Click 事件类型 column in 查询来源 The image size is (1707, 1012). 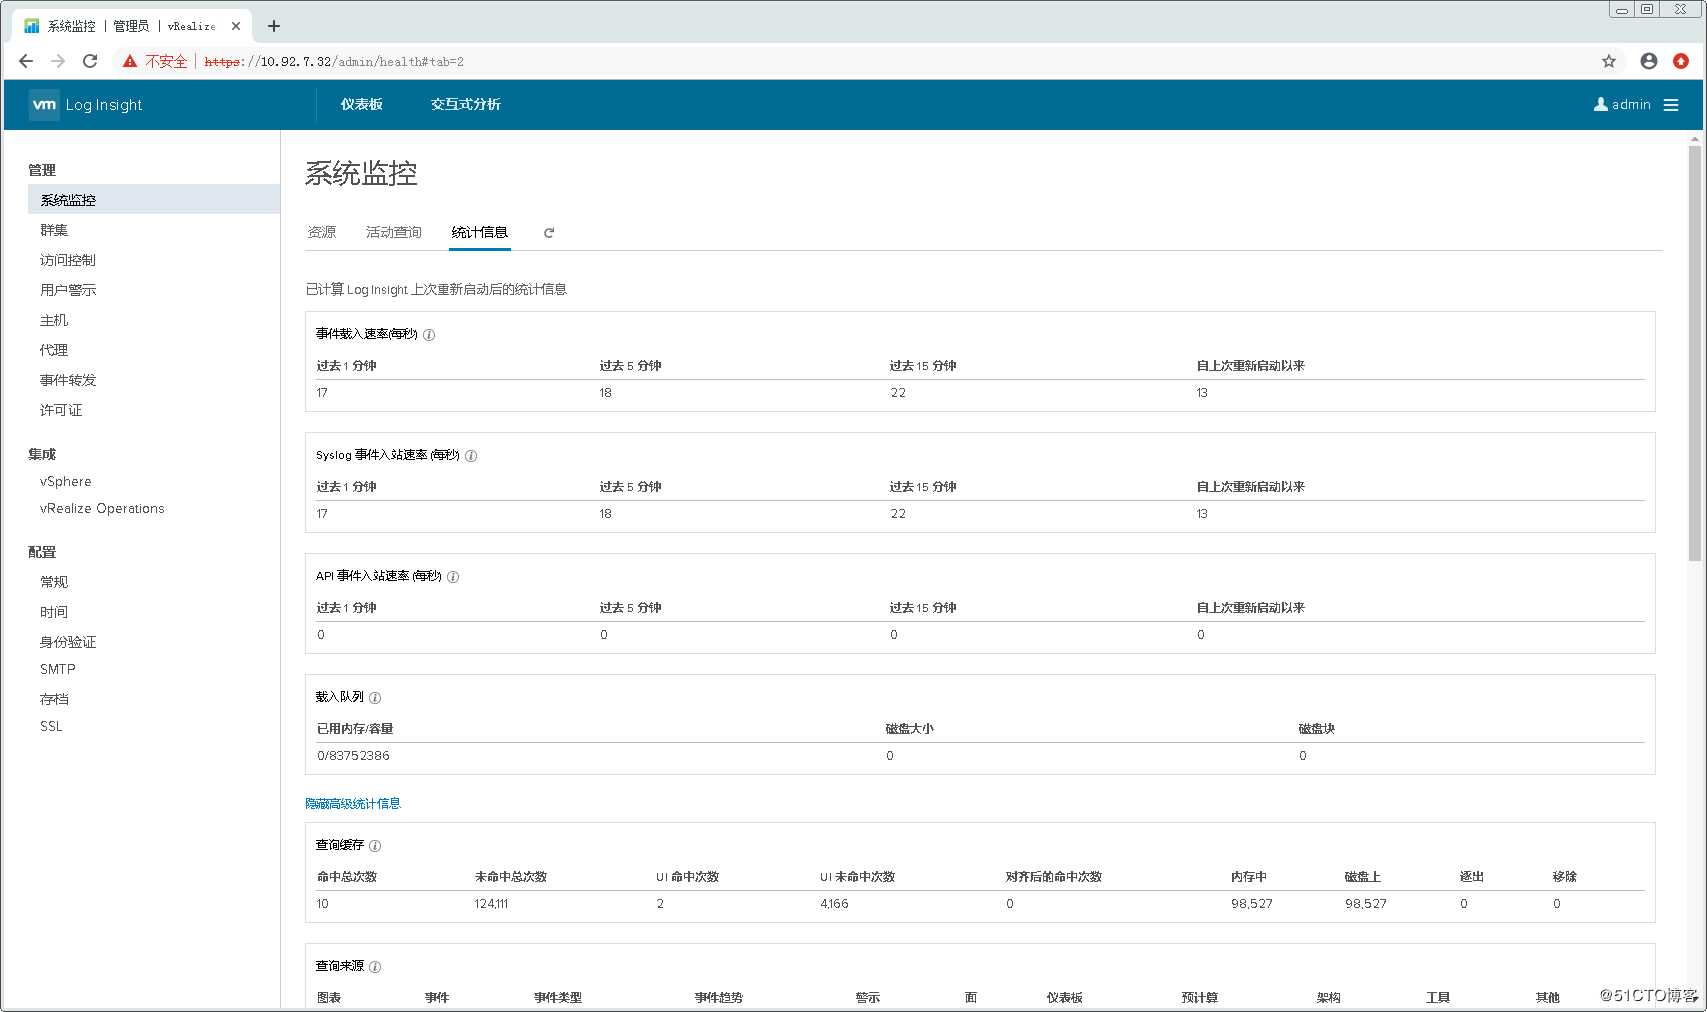pyautogui.click(x=558, y=998)
